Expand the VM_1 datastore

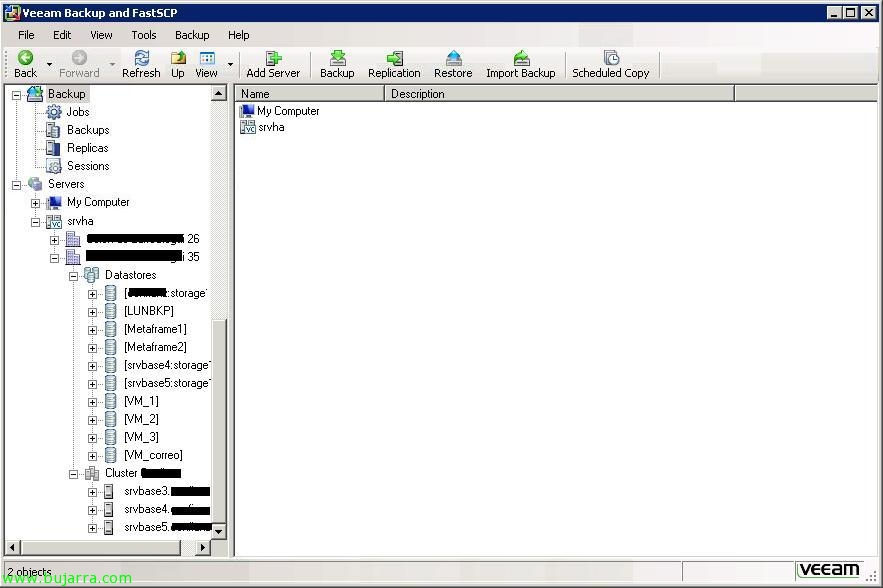coord(92,402)
